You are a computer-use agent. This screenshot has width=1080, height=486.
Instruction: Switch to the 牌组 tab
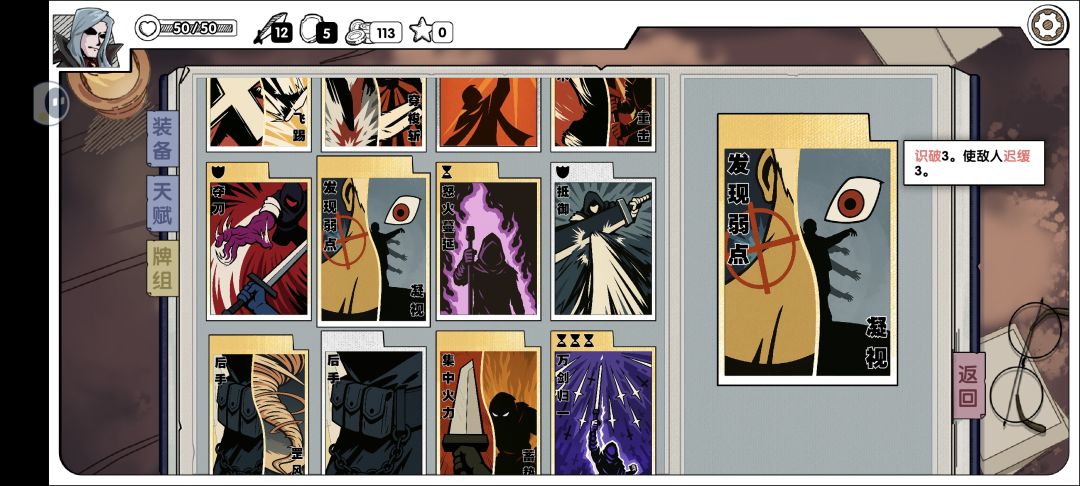[x=163, y=268]
